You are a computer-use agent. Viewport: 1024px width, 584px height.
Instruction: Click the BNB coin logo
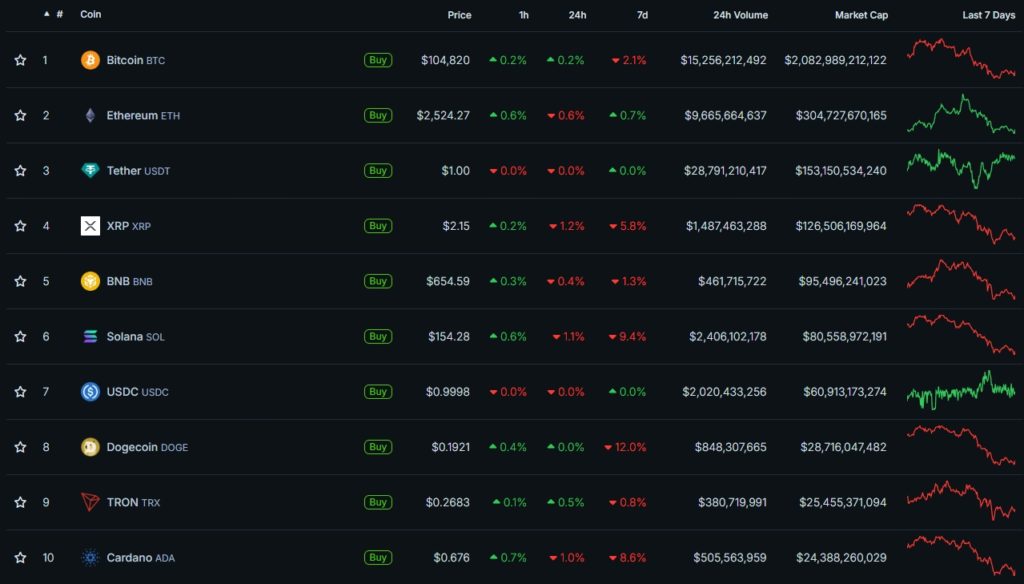(x=91, y=281)
